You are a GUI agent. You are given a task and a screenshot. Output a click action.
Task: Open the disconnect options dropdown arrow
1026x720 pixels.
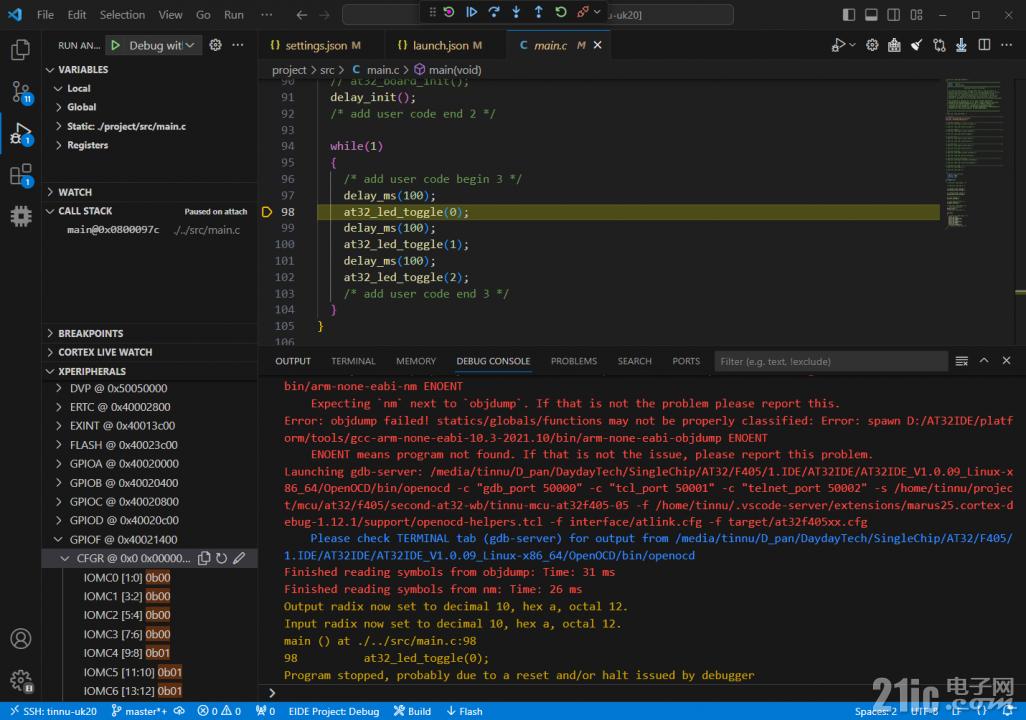coord(597,12)
